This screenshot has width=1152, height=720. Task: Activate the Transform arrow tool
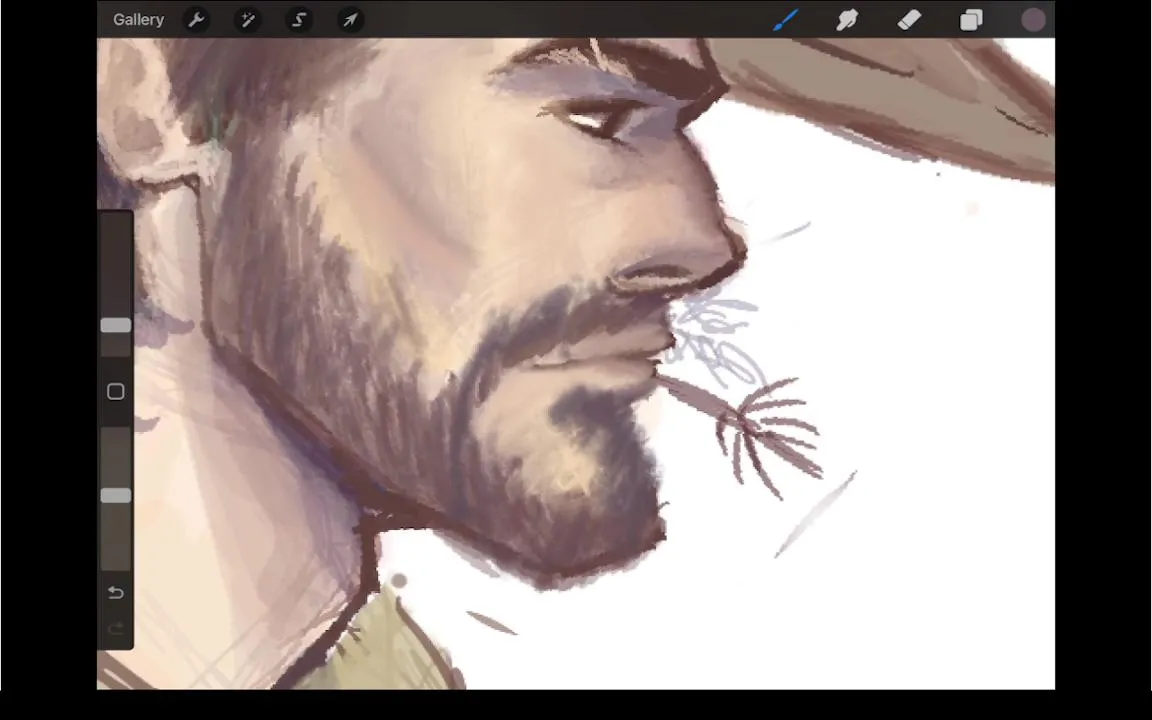tap(350, 20)
